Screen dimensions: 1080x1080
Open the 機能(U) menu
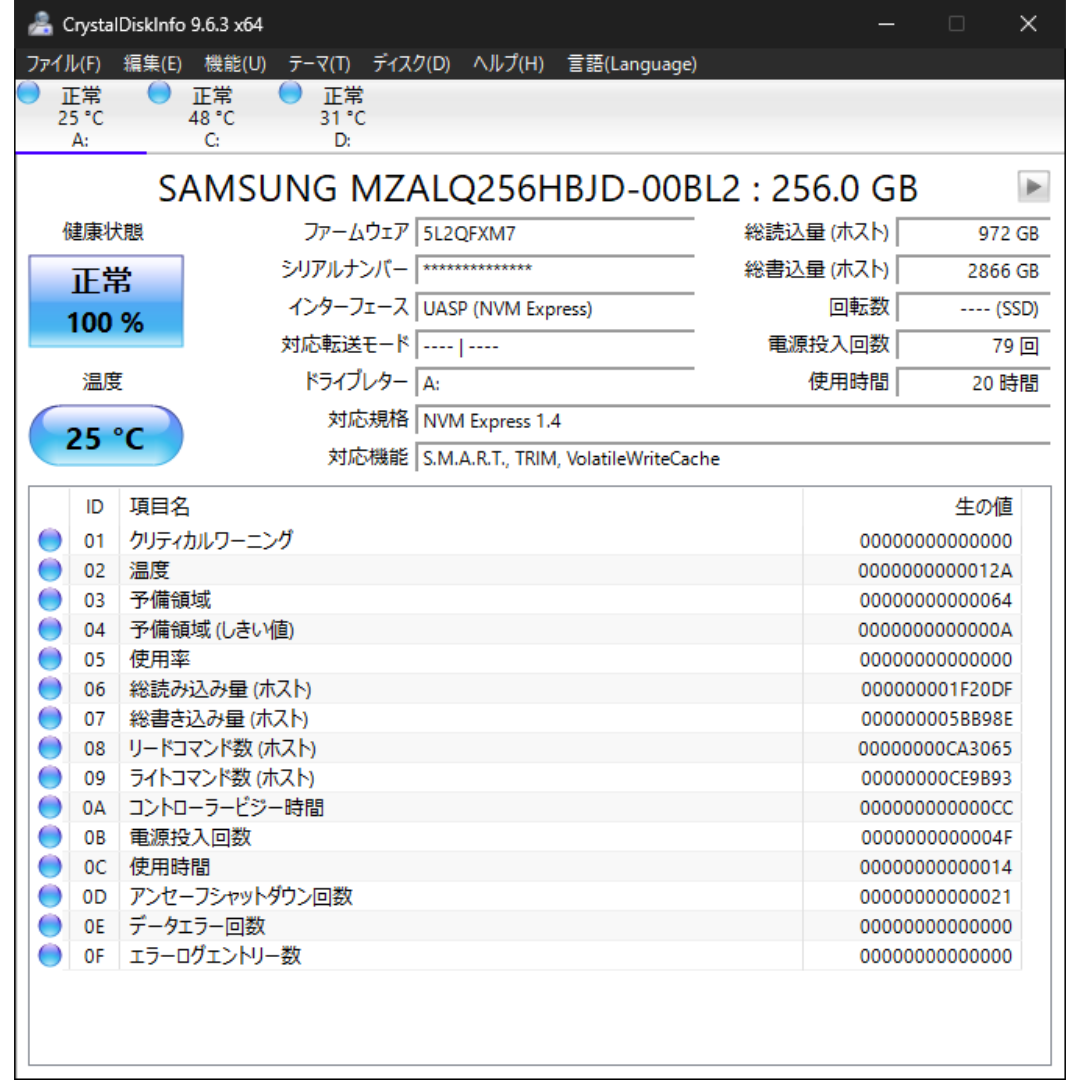[235, 64]
